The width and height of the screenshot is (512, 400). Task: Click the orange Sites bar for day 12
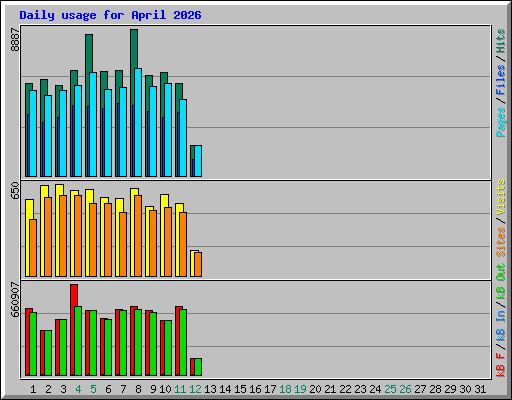pos(198,264)
